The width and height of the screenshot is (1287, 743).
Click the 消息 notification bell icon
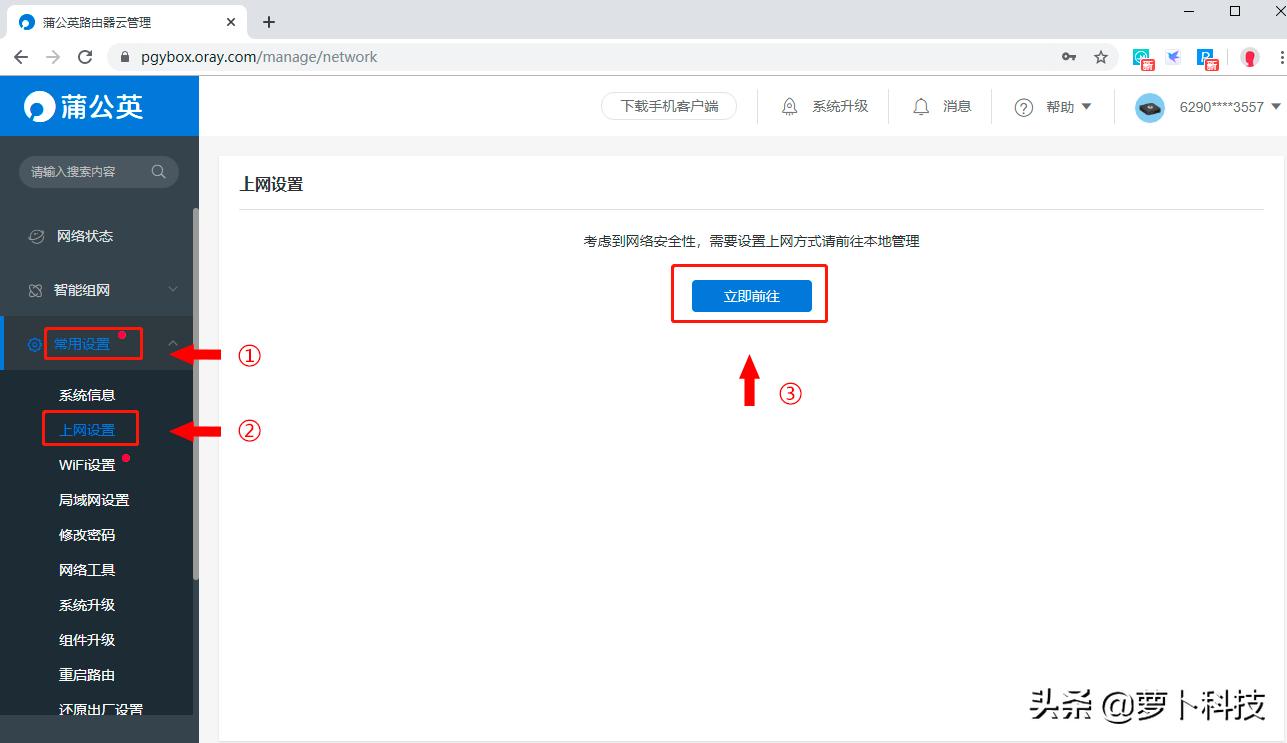pyautogui.click(x=921, y=106)
